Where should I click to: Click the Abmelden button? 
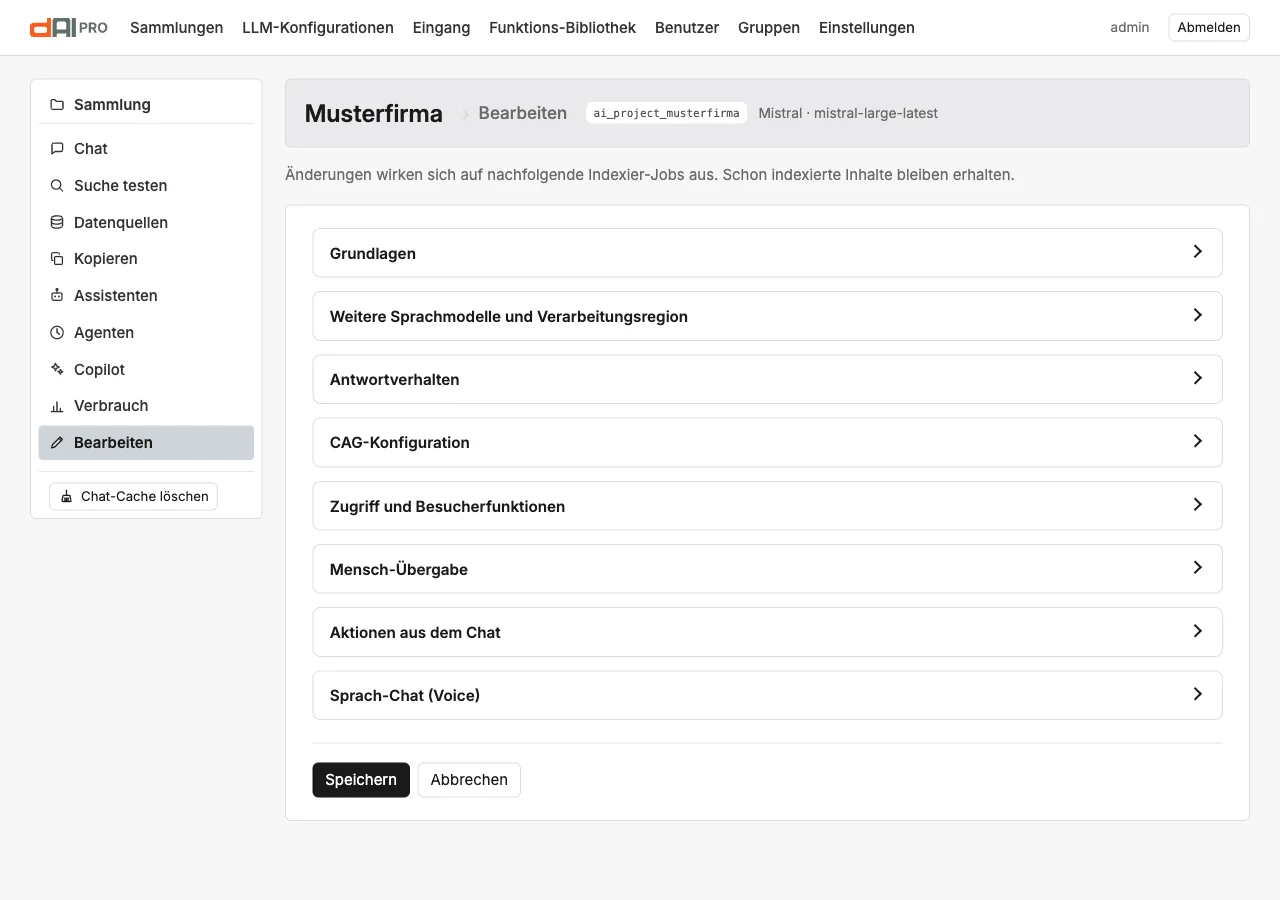click(x=1209, y=28)
